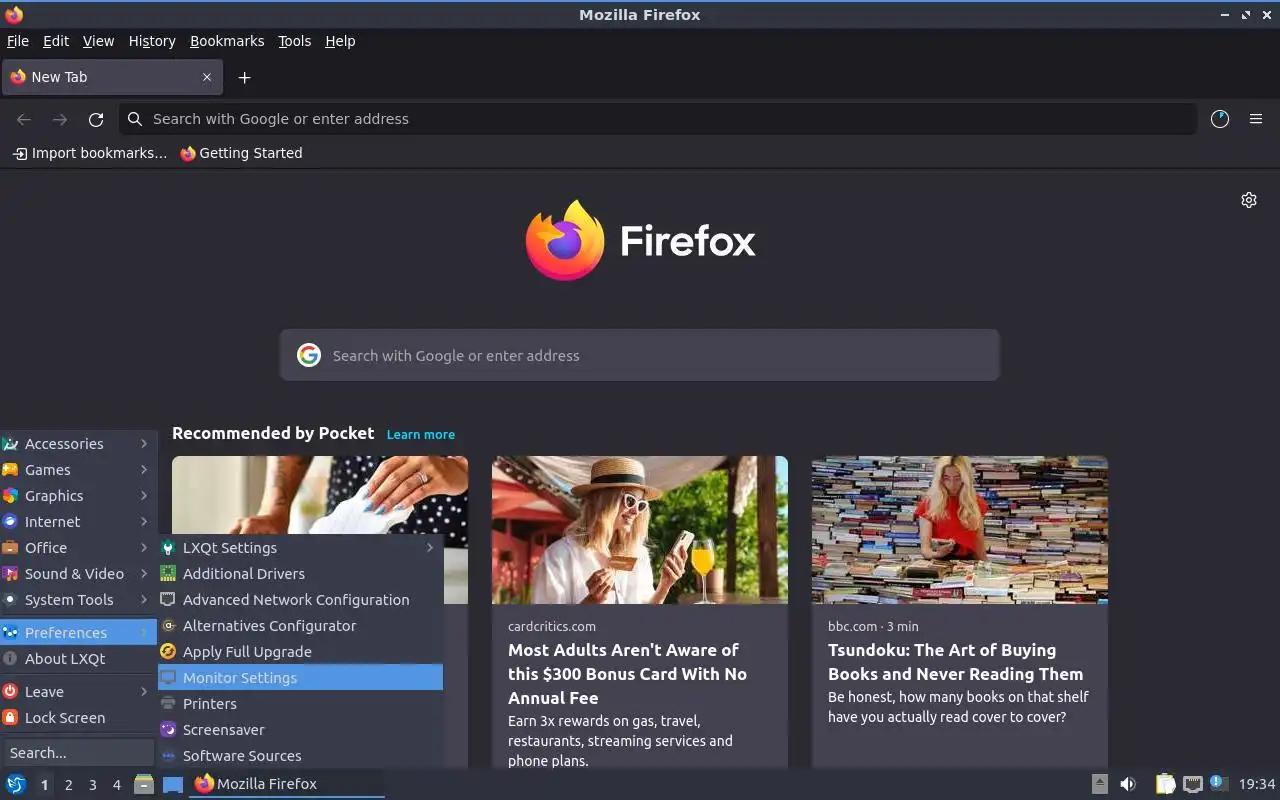Image resolution: width=1280 pixels, height=800 pixels.
Task: Click the woman with drink thumbnail
Action: [x=640, y=530]
